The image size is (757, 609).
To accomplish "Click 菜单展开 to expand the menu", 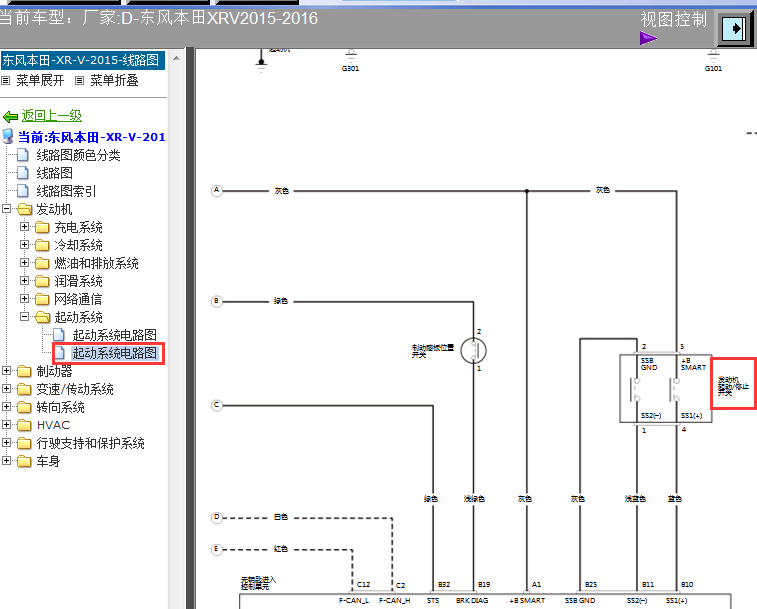I will (40, 80).
